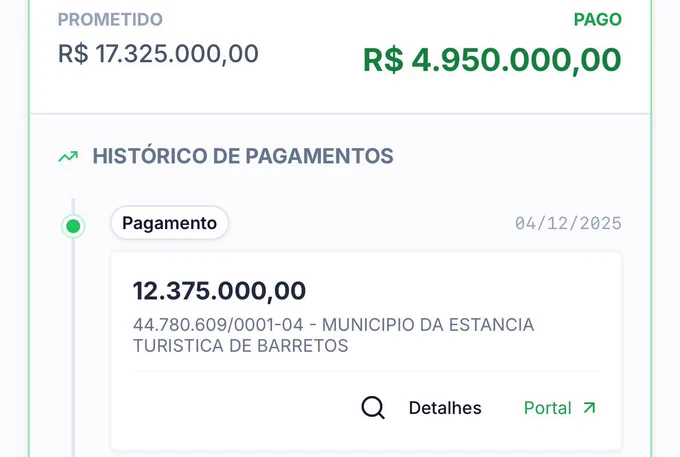Click the divider line above Detalhes
The width and height of the screenshot is (680, 457).
pyautogui.click(x=366, y=371)
